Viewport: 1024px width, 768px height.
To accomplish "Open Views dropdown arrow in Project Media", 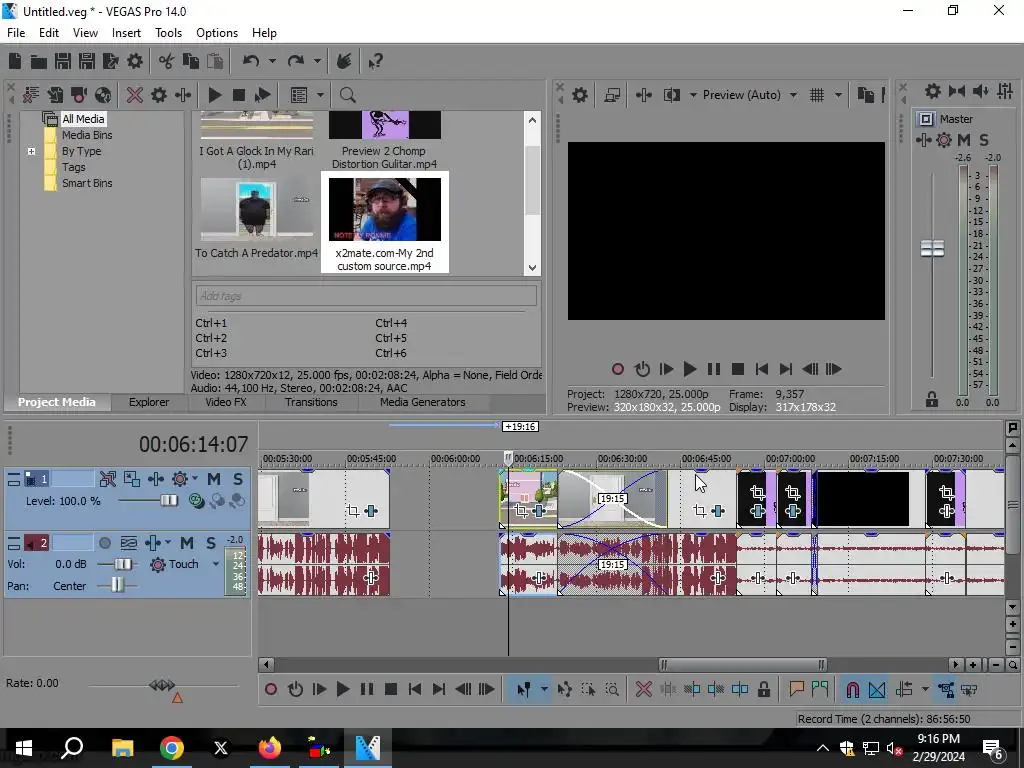I will pos(320,95).
